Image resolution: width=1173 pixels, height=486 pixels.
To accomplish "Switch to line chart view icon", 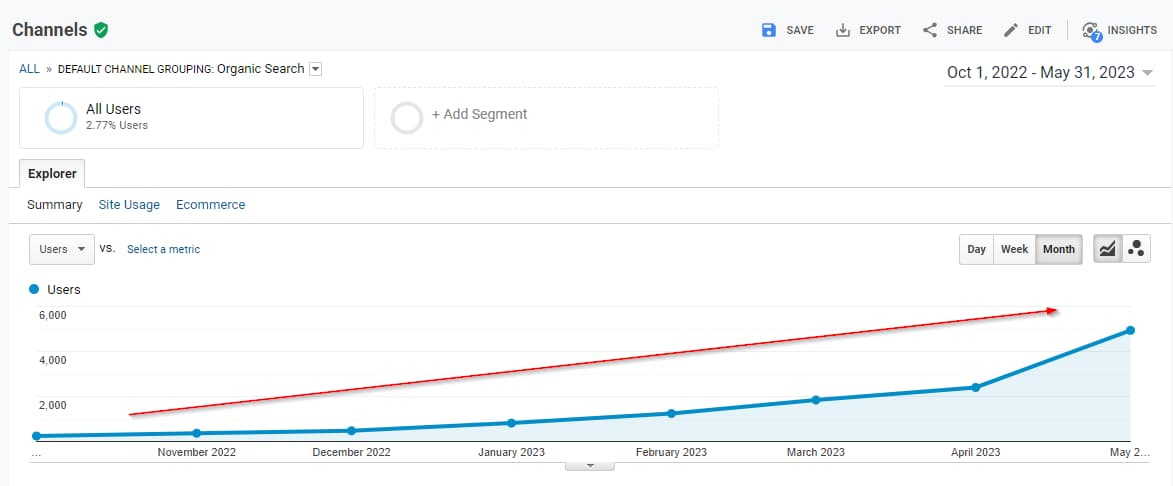I will (x=1107, y=249).
